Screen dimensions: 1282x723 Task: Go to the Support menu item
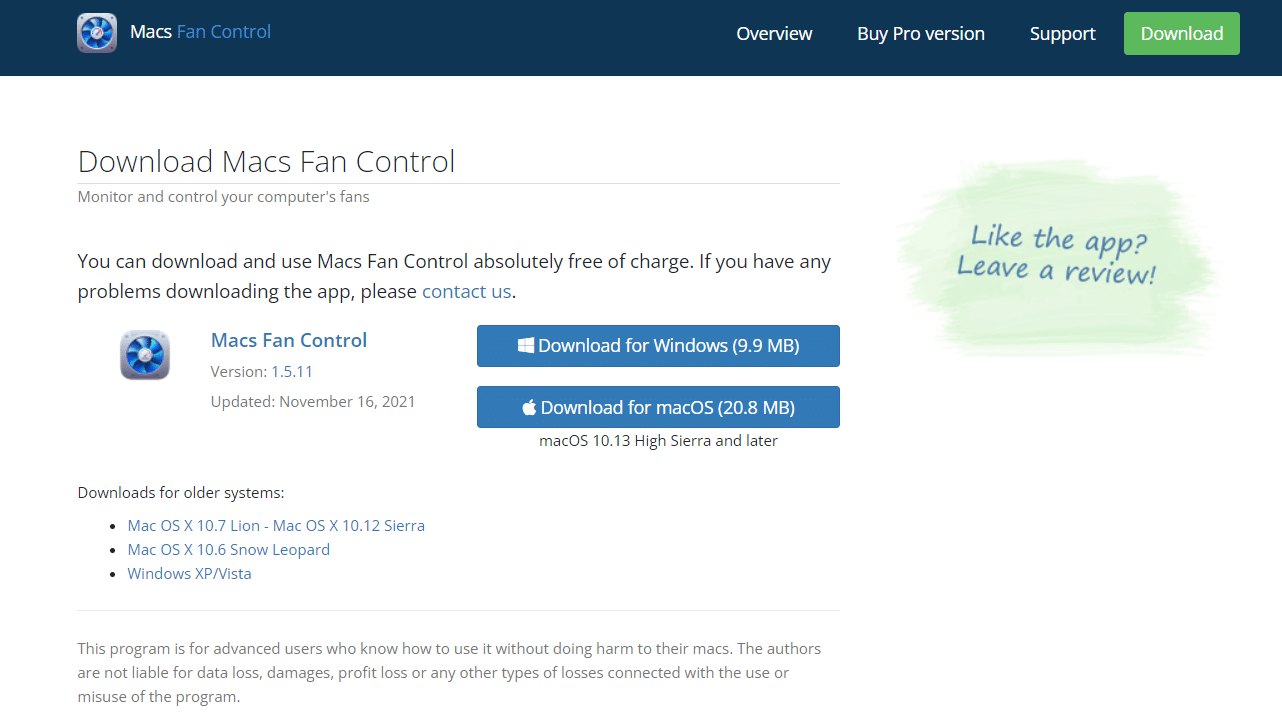tap(1062, 33)
